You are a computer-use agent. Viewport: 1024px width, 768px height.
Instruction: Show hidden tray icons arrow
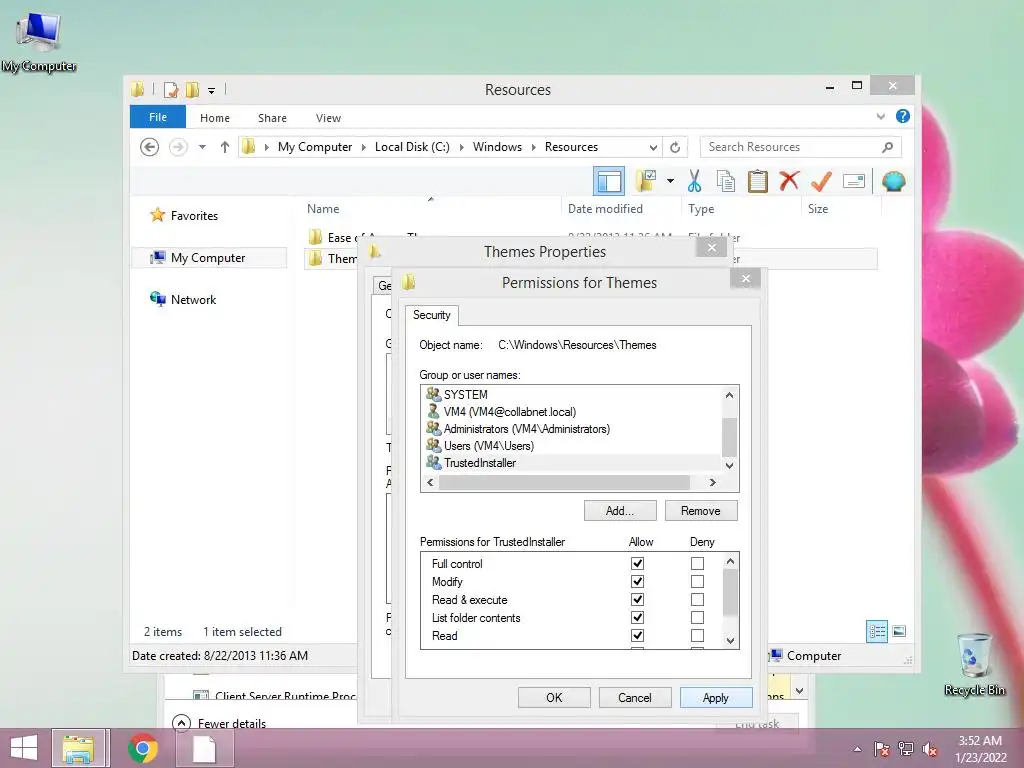(x=857, y=750)
